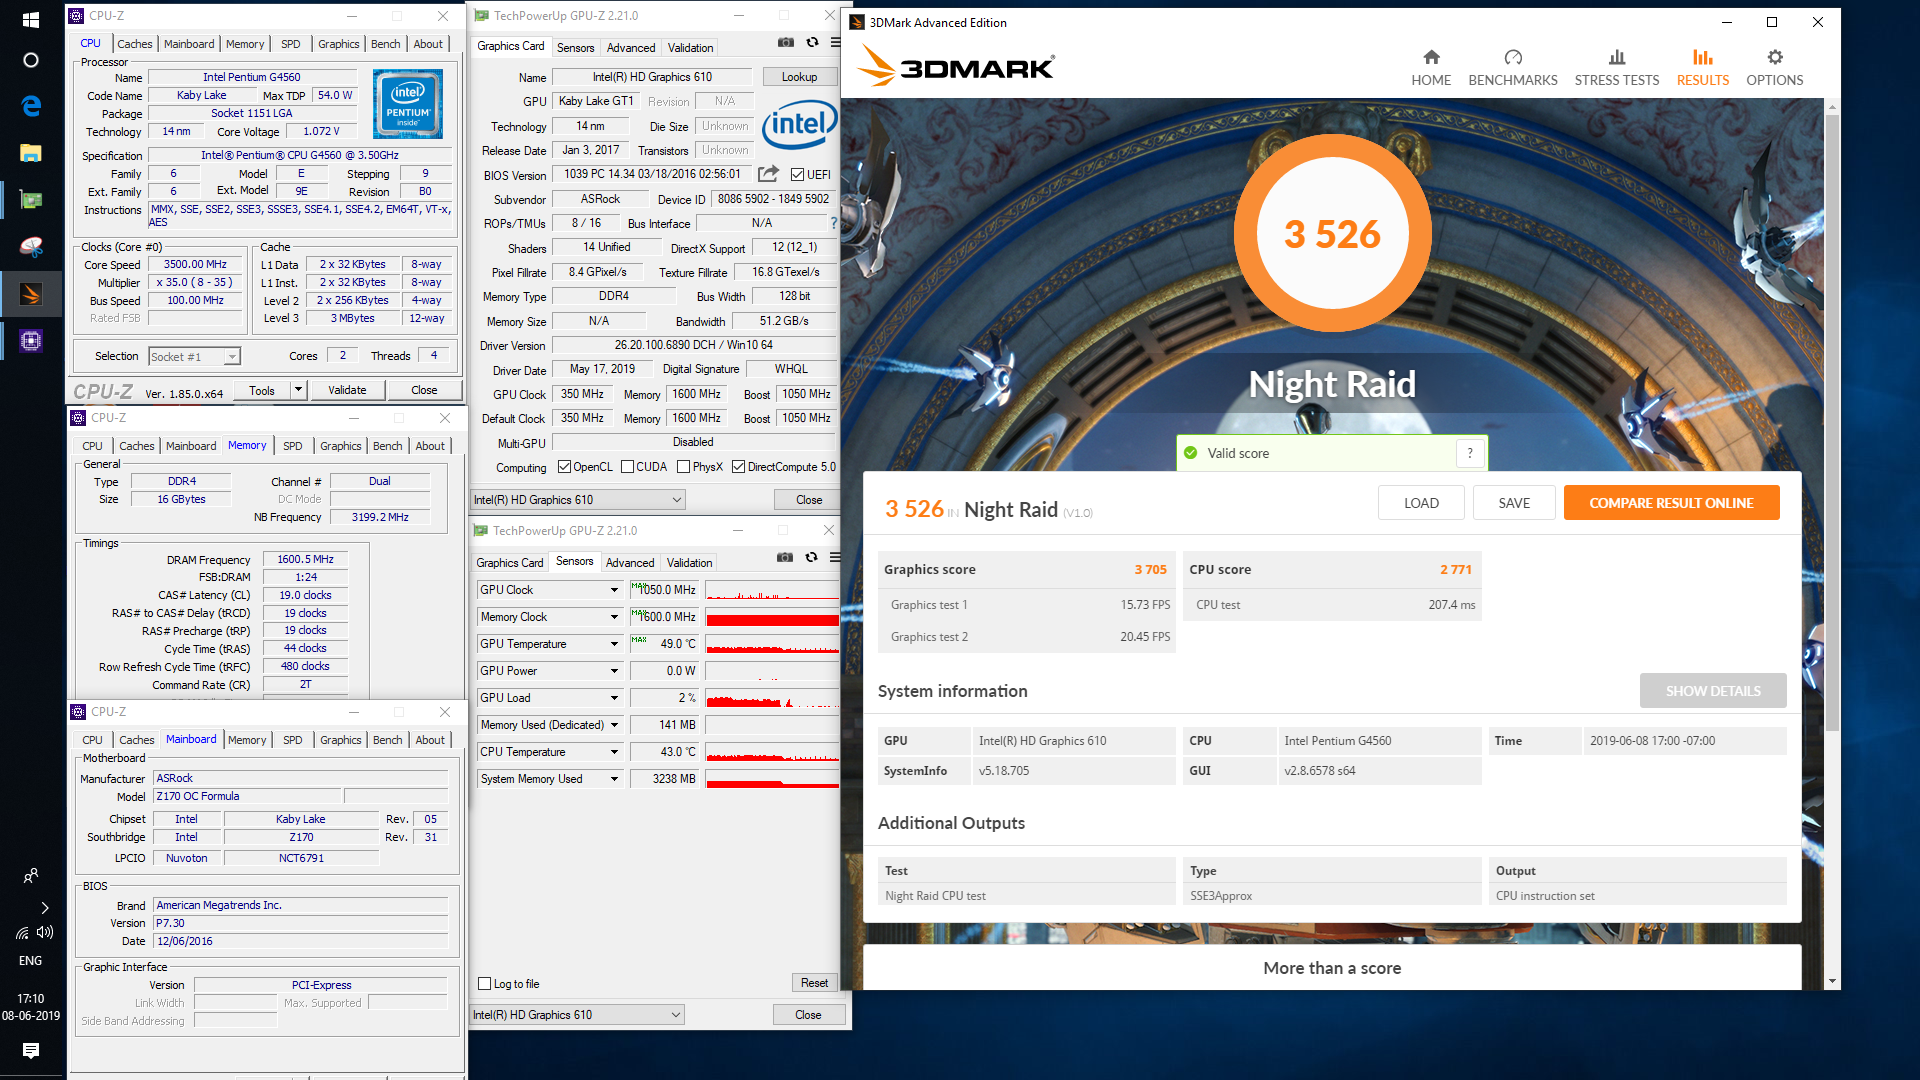
Task: Click GPU Name field in GPU-Z
Action: coord(652,77)
